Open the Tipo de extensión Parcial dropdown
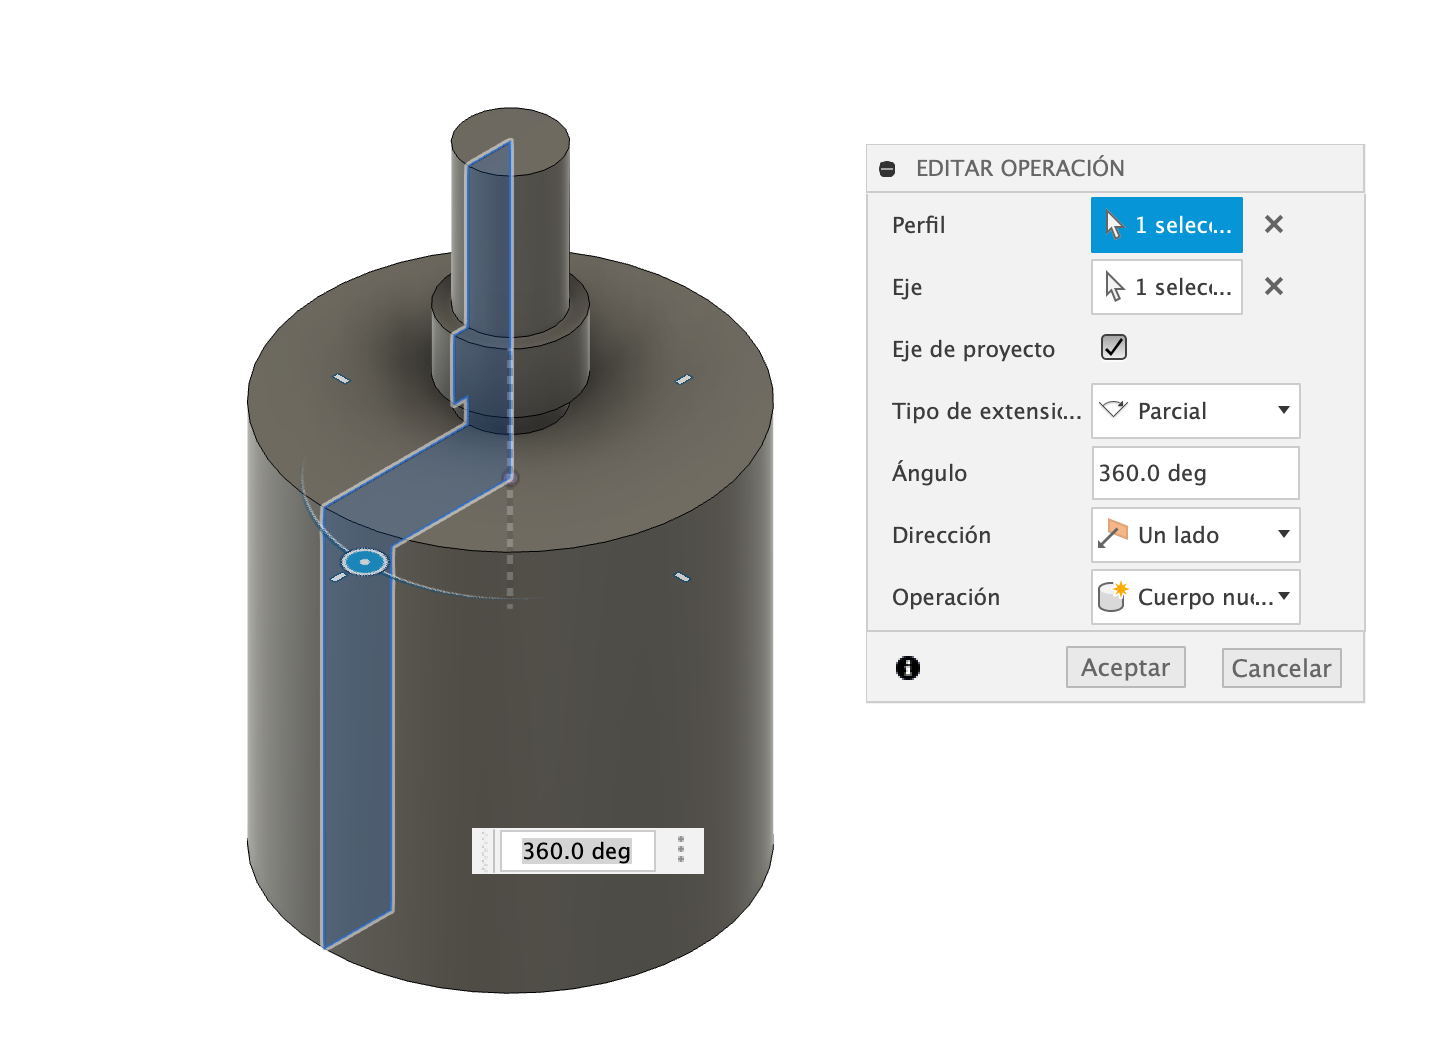1444x1056 pixels. pos(1196,411)
